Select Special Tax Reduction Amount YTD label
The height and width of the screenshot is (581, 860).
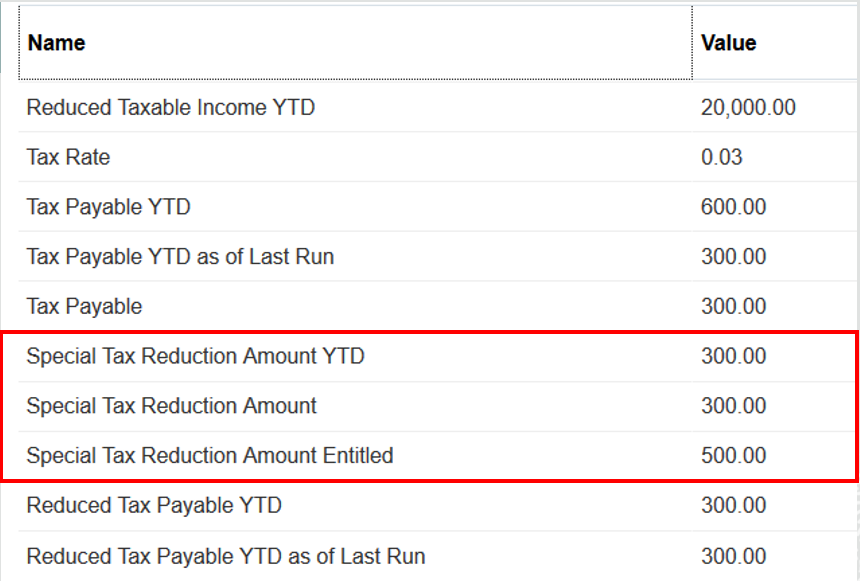tap(195, 356)
